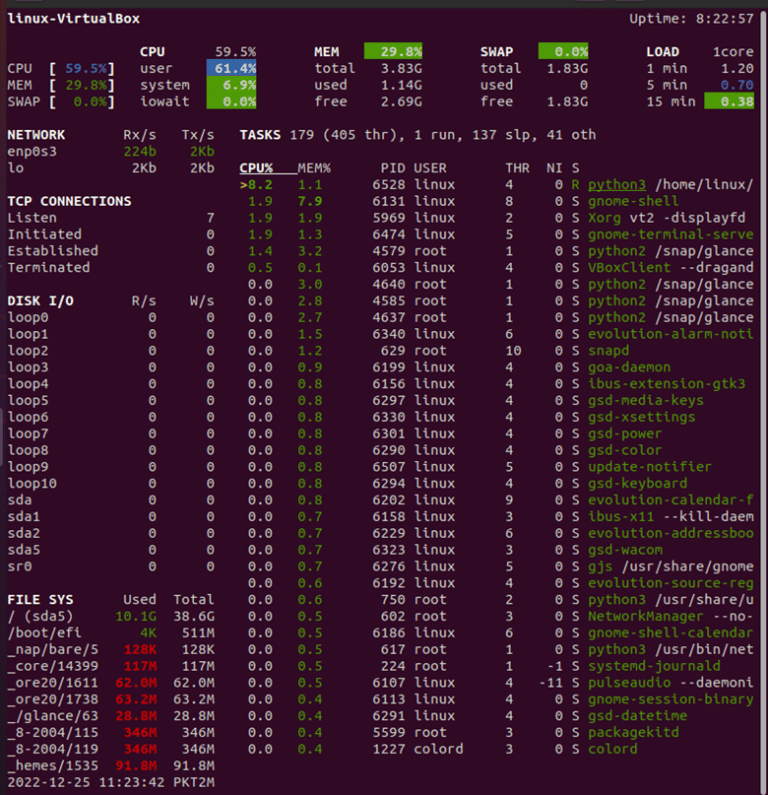The image size is (768, 795).
Task: Click the USER column header
Action: click(430, 168)
